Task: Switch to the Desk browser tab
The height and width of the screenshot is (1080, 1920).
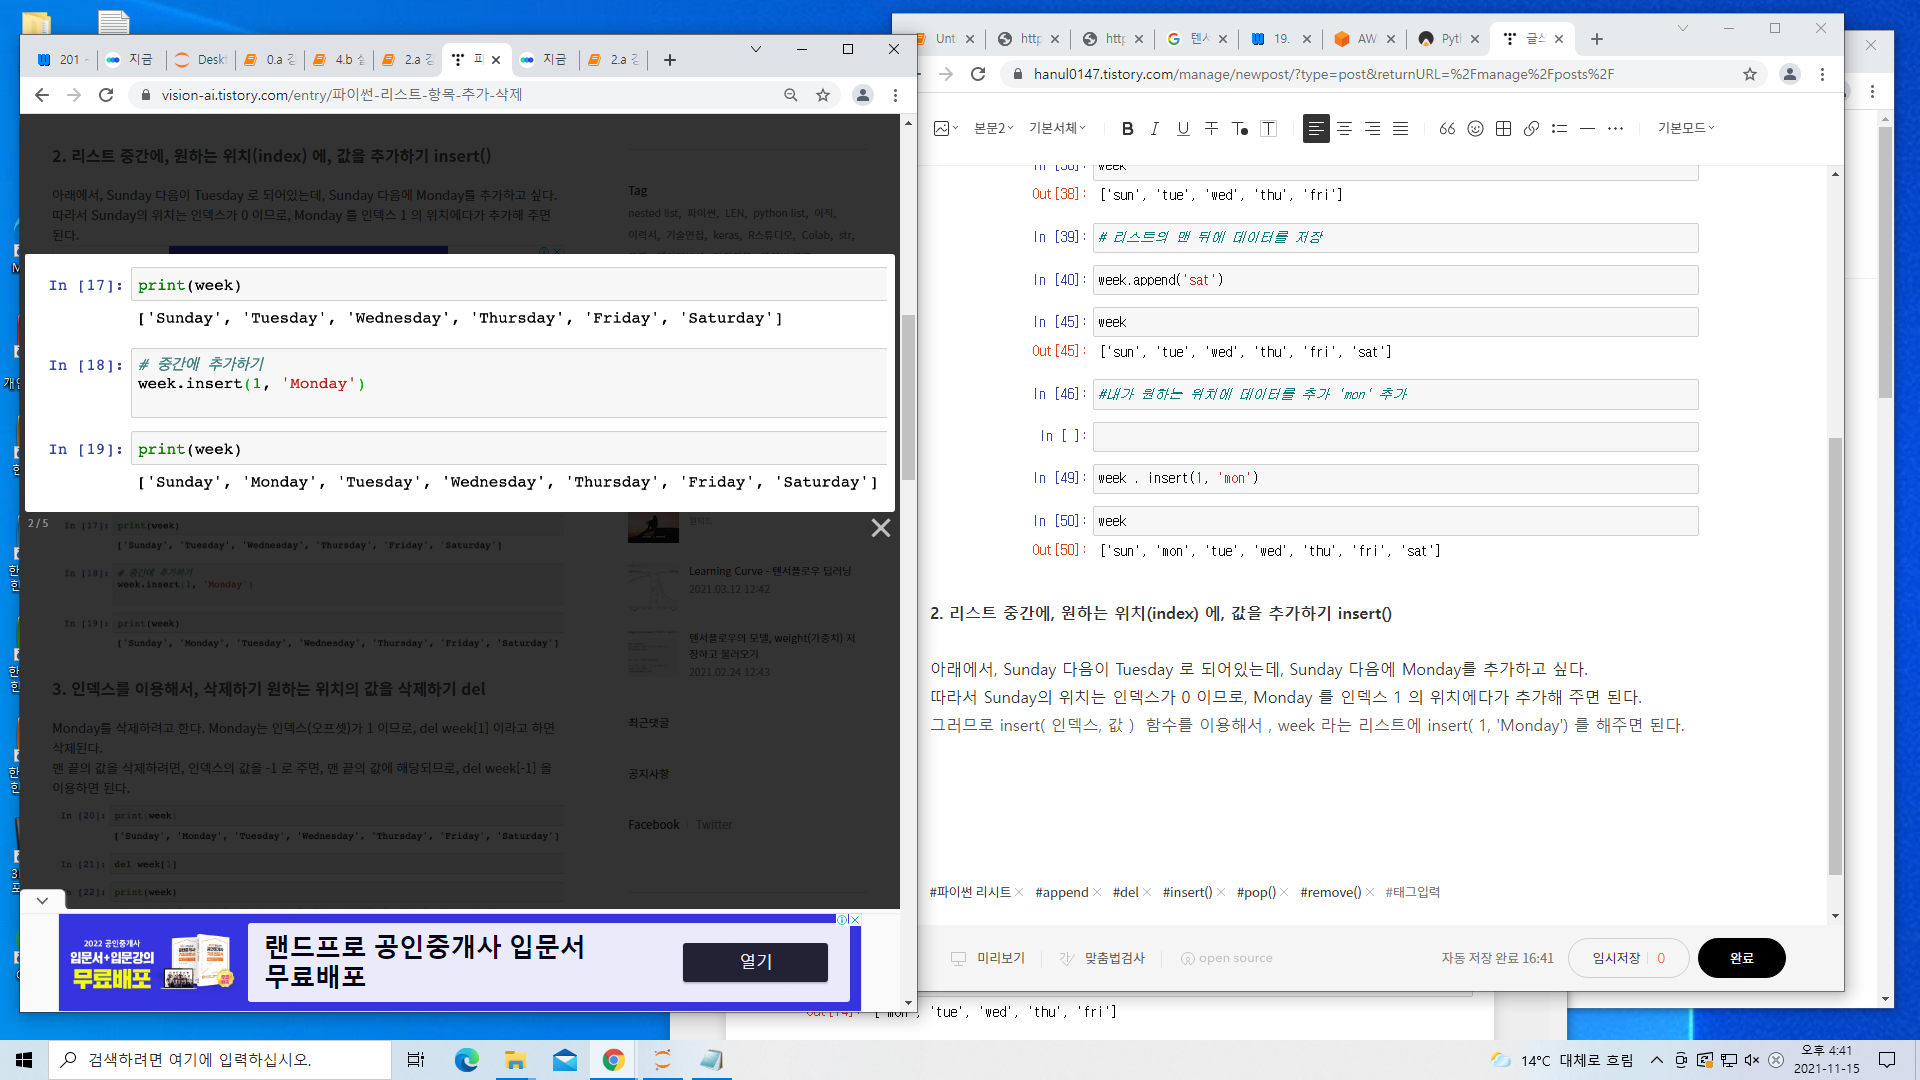Action: [201, 60]
